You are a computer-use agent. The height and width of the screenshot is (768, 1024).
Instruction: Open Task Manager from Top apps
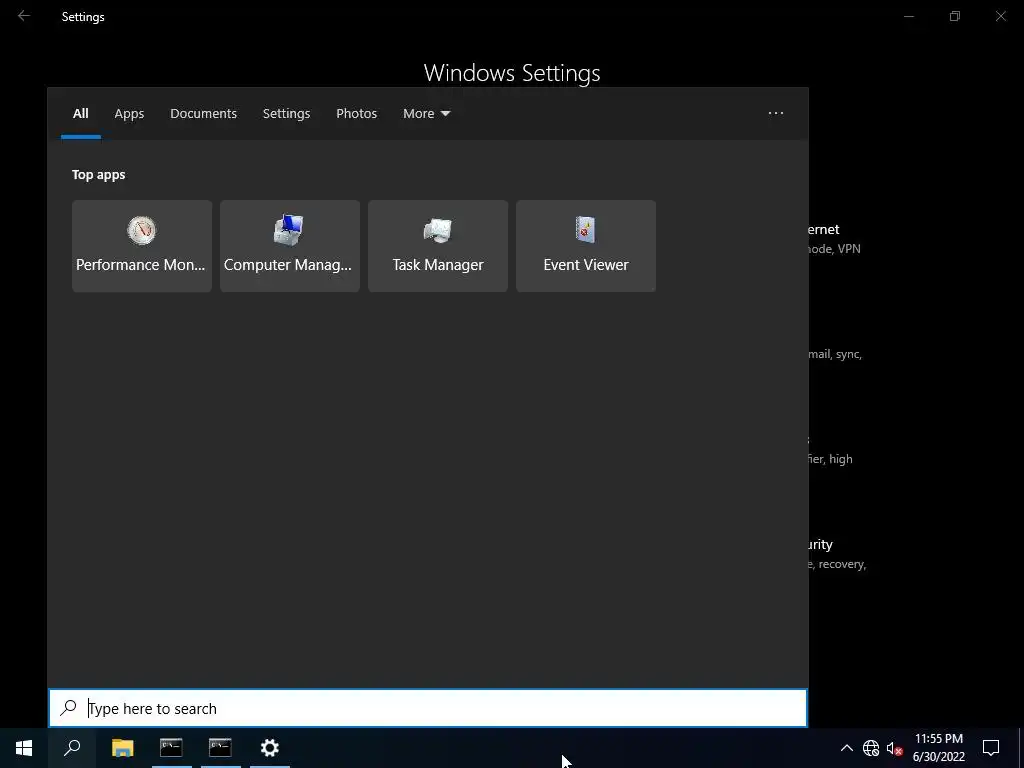coord(438,246)
